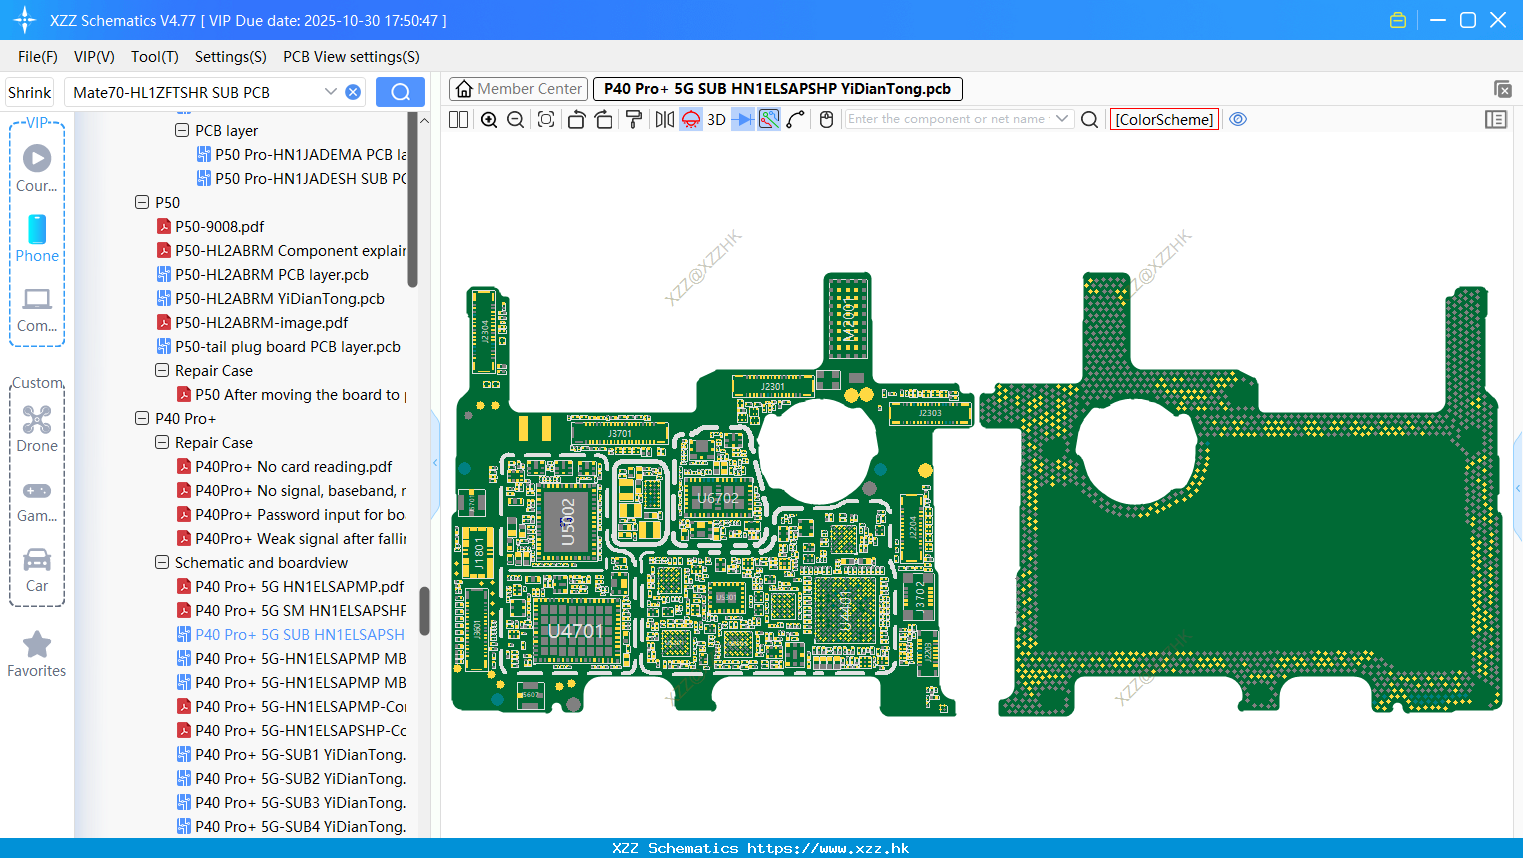Zoom in on the PCB view

click(x=489, y=119)
